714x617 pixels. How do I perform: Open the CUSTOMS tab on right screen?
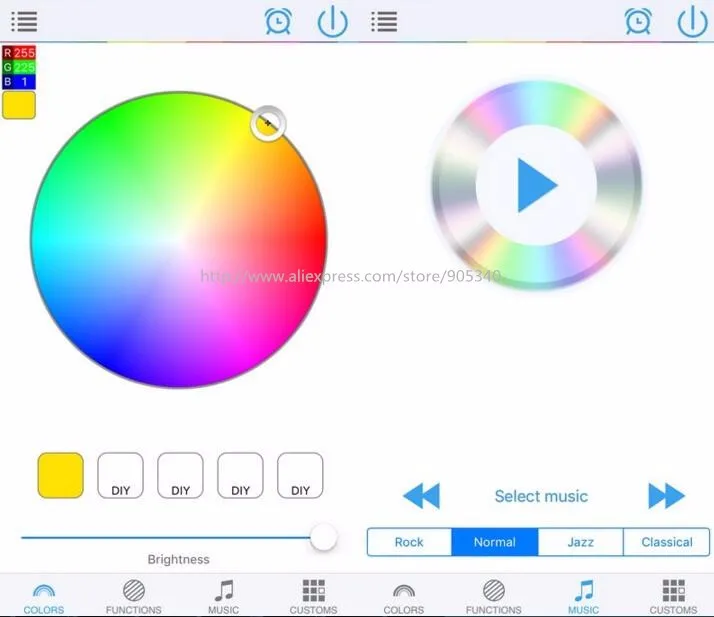tap(673, 597)
